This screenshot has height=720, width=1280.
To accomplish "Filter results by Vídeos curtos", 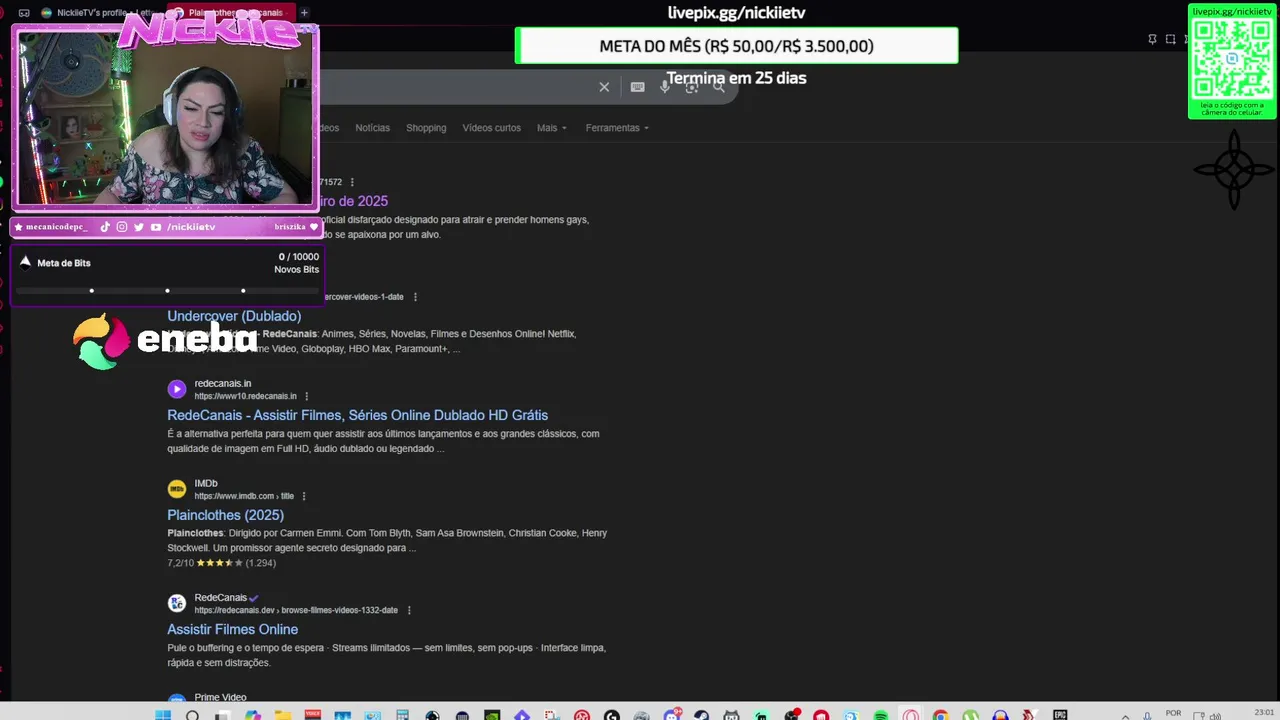I will tap(491, 128).
